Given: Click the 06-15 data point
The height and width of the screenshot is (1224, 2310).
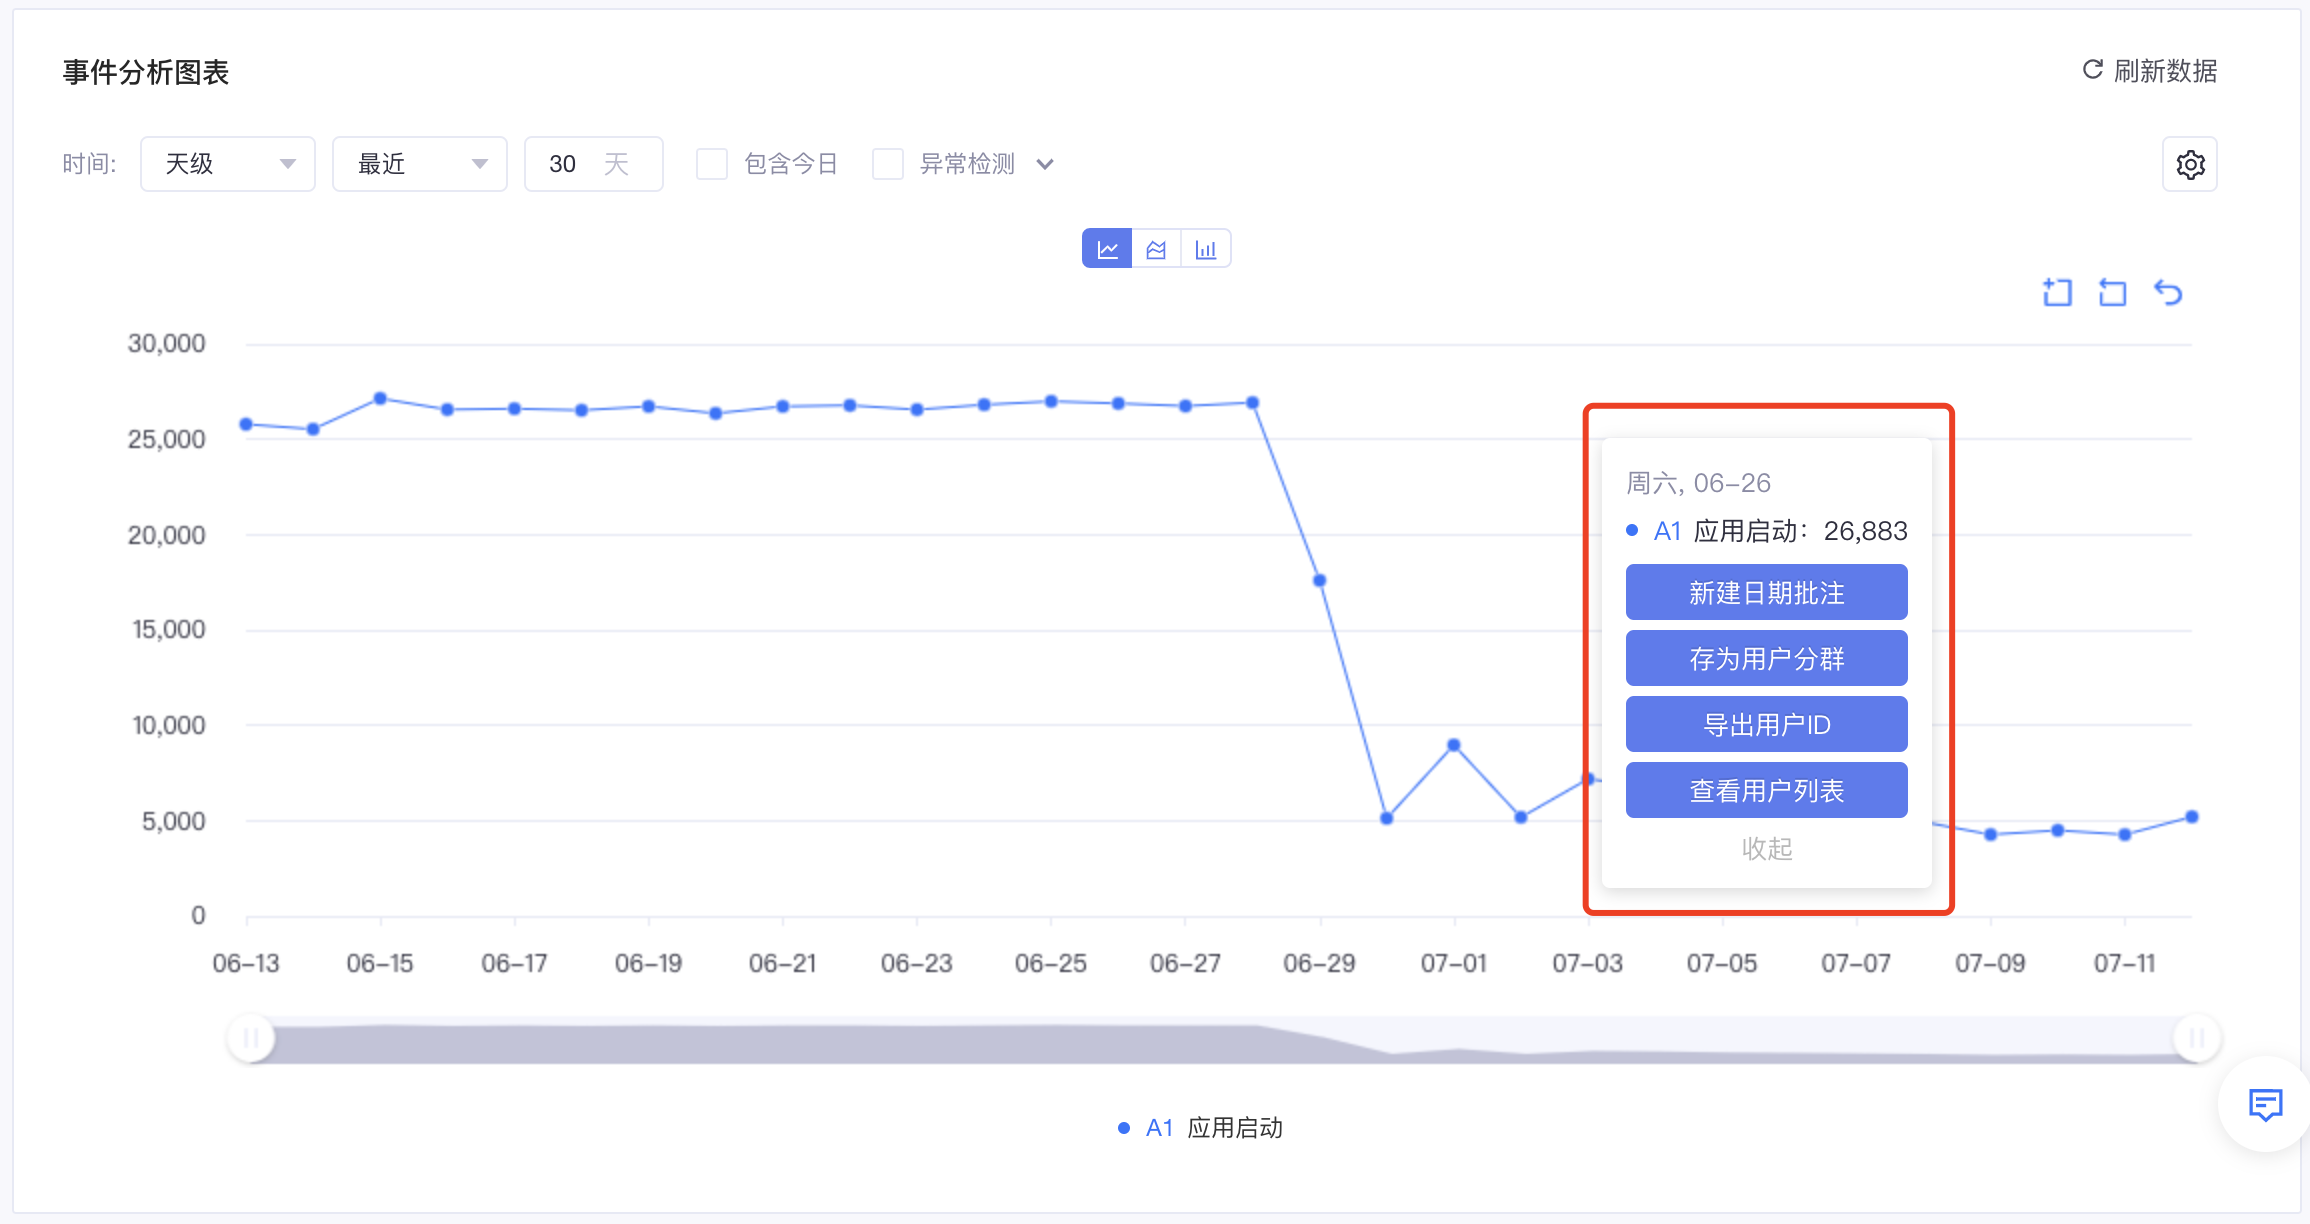Looking at the screenshot, I should pos(380,399).
